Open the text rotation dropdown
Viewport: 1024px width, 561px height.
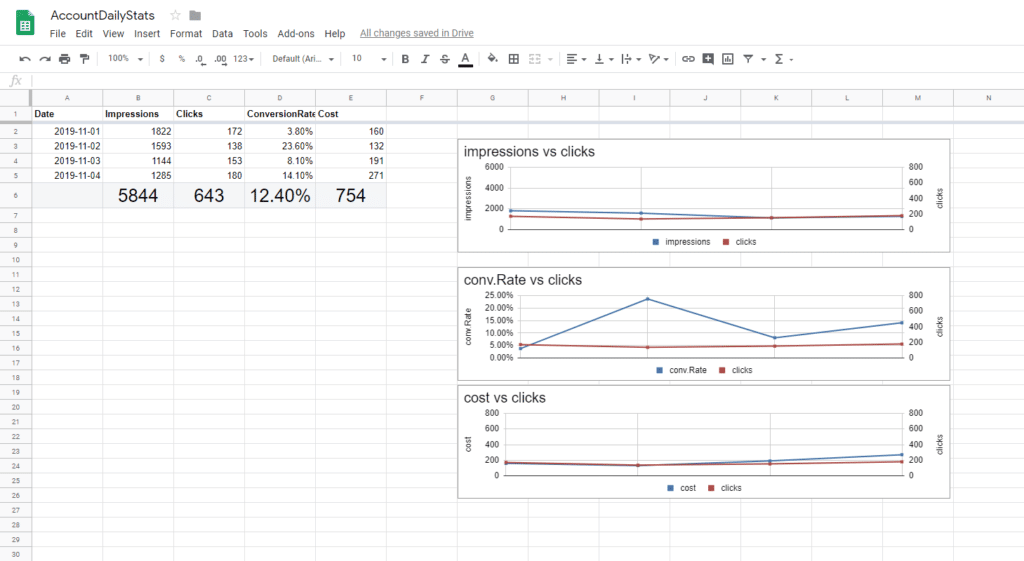658,59
